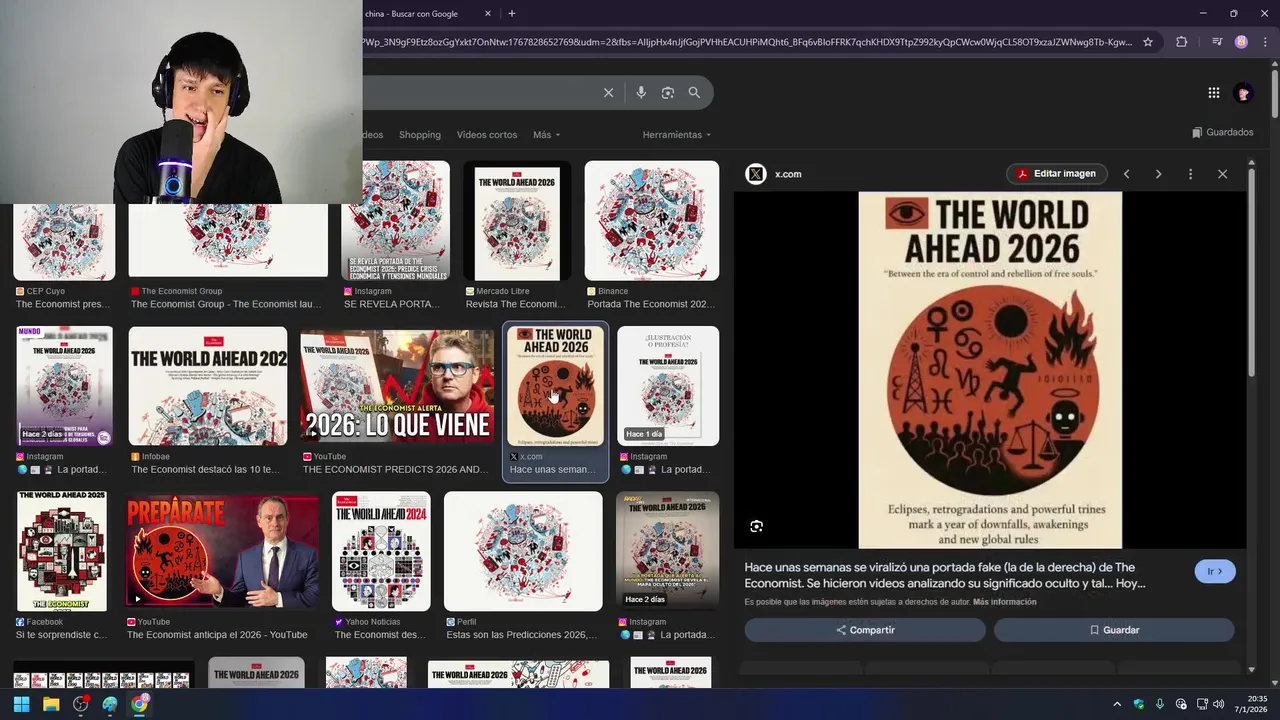Expand the Más filters dropdown

pos(547,135)
